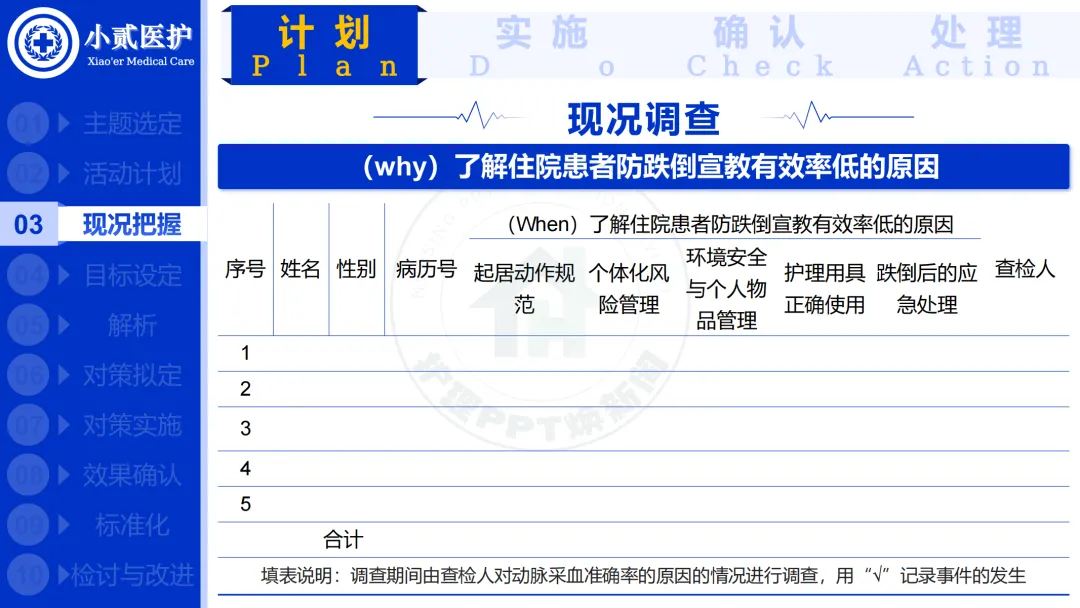Click the 序号 column header
The image size is (1080, 608).
click(245, 269)
